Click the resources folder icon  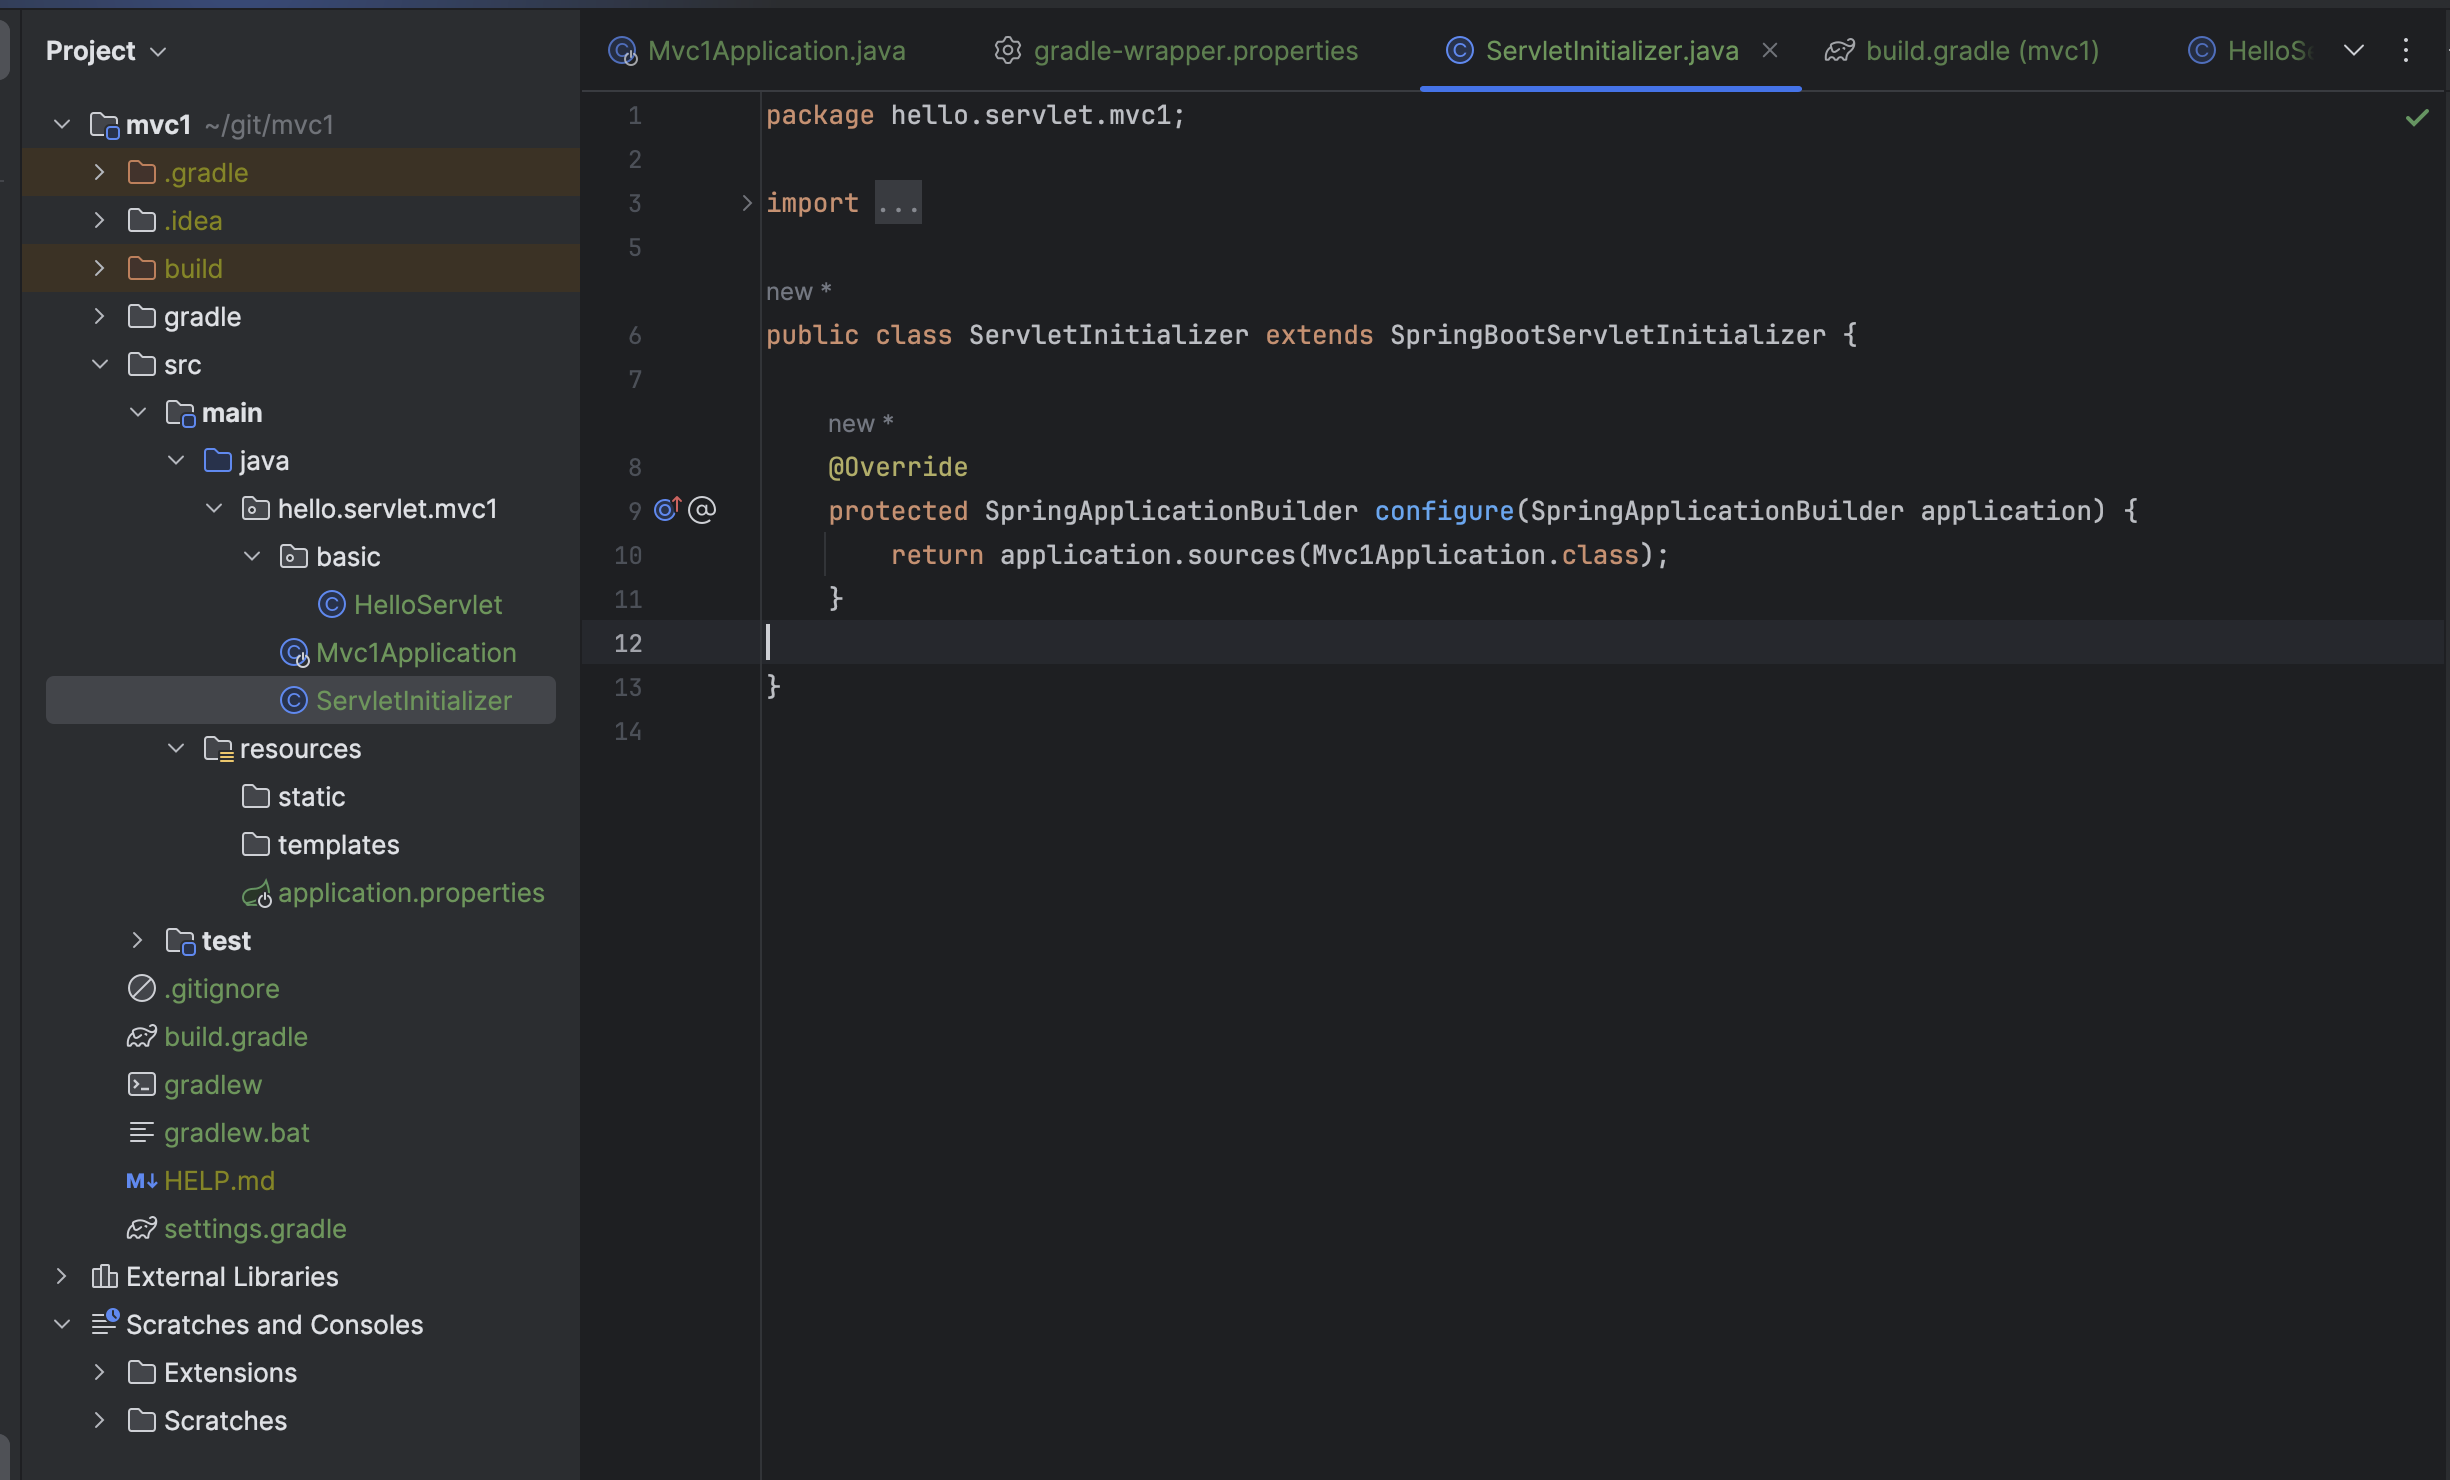(218, 749)
